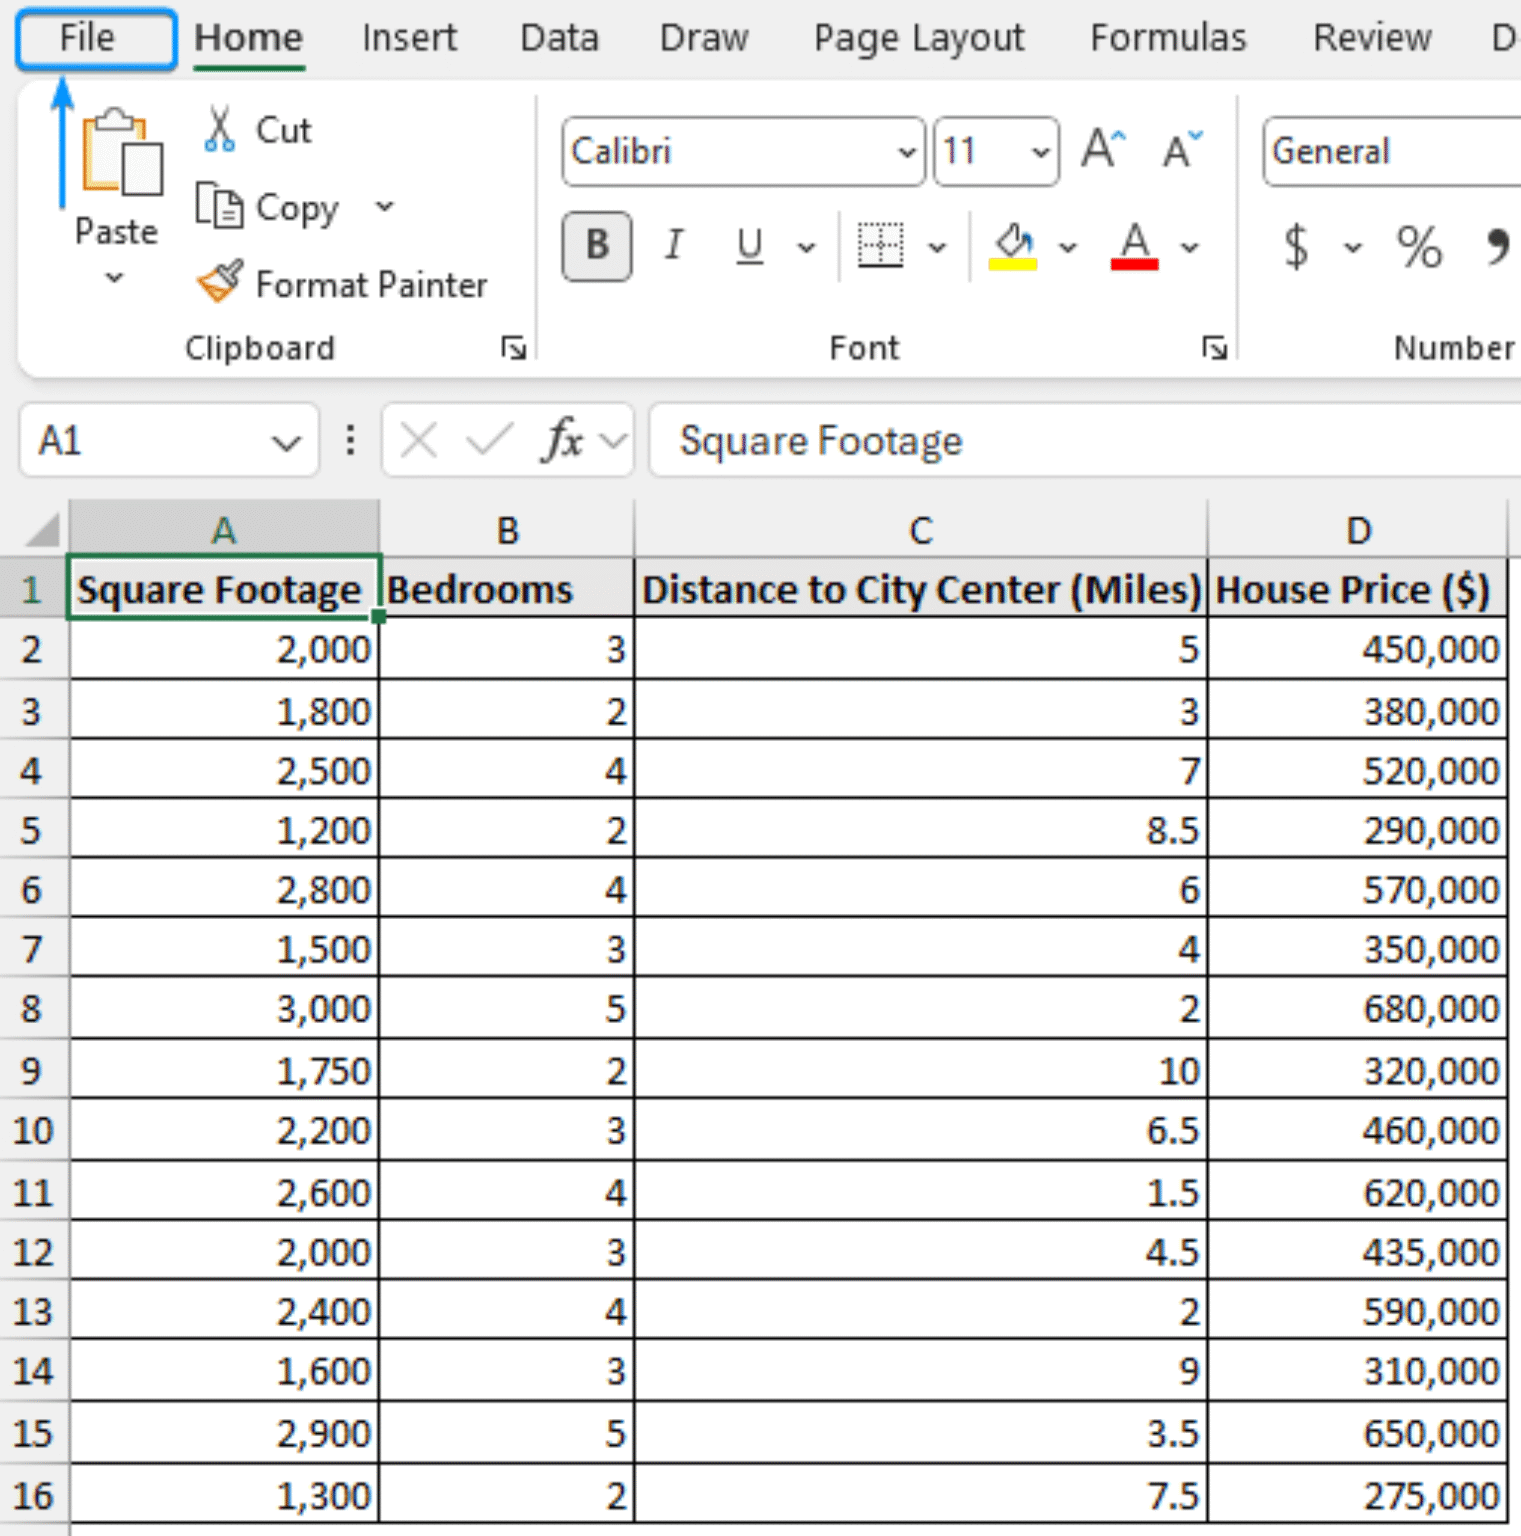Toggle Bold formatting
The width and height of the screenshot is (1521, 1536).
point(597,246)
